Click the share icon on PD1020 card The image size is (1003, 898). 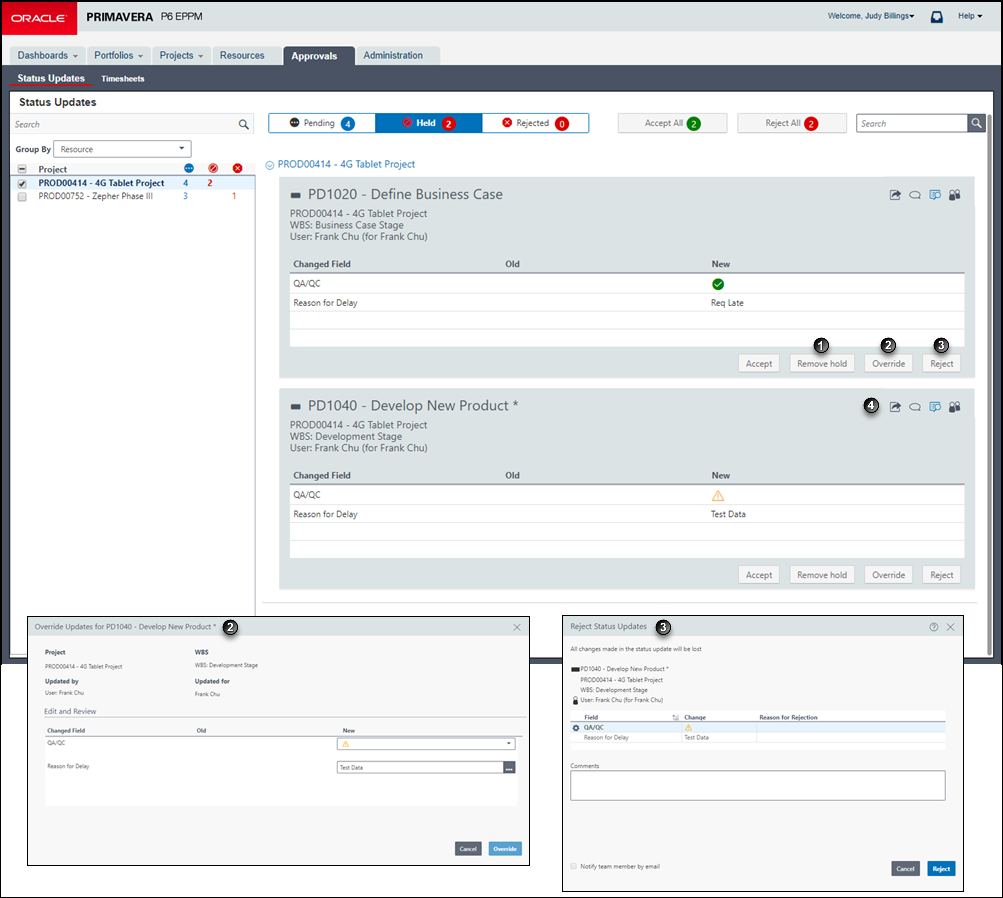pos(895,195)
